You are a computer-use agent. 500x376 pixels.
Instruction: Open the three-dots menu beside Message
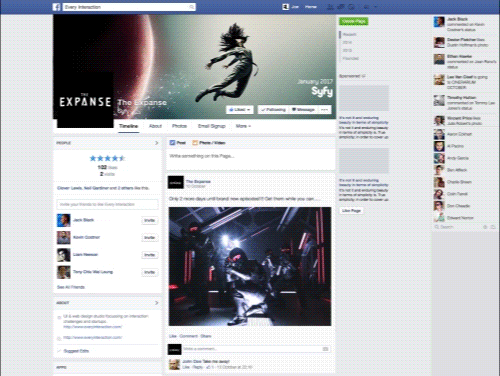324,110
